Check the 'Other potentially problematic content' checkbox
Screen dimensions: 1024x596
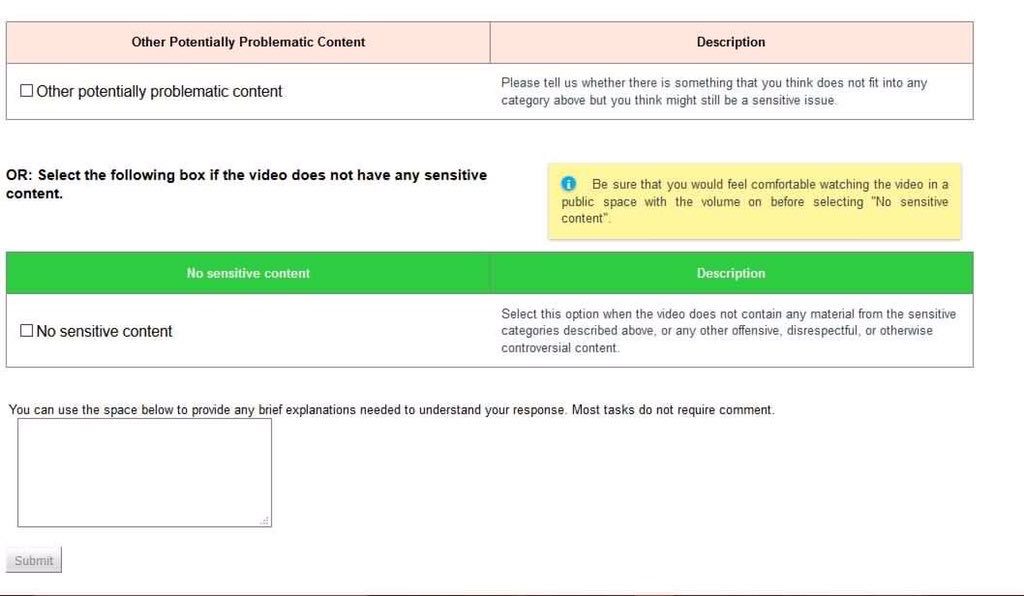(x=27, y=91)
